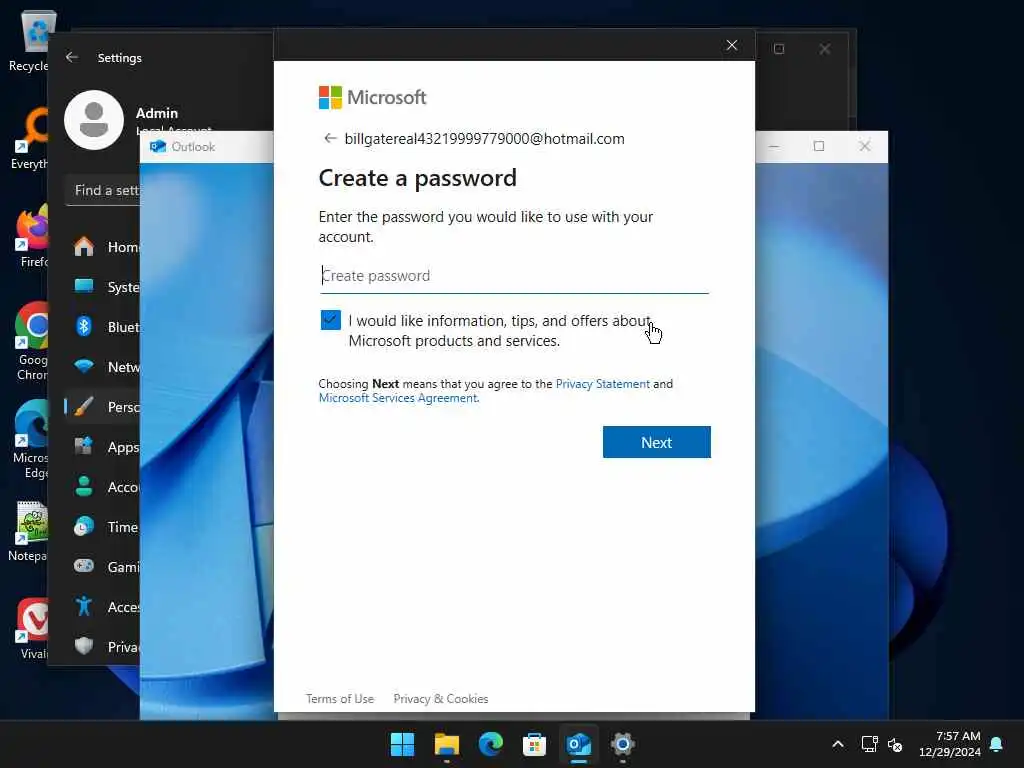Viewport: 1024px width, 768px height.
Task: Click Settings gear in taskbar
Action: (x=622, y=744)
